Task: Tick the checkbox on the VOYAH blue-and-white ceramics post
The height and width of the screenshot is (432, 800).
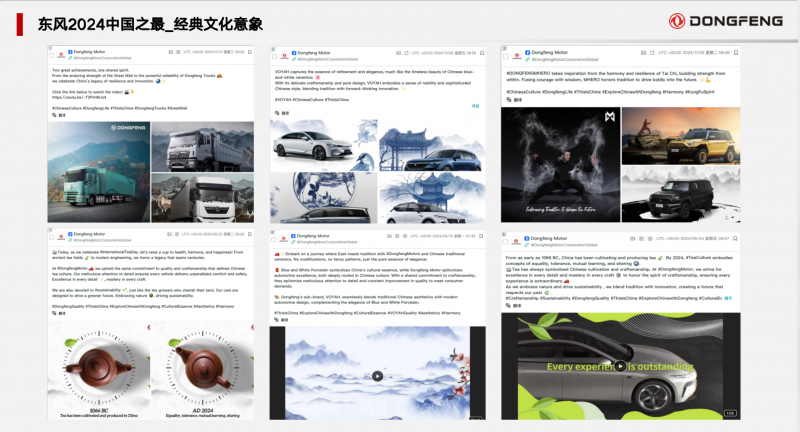Action: (x=274, y=56)
